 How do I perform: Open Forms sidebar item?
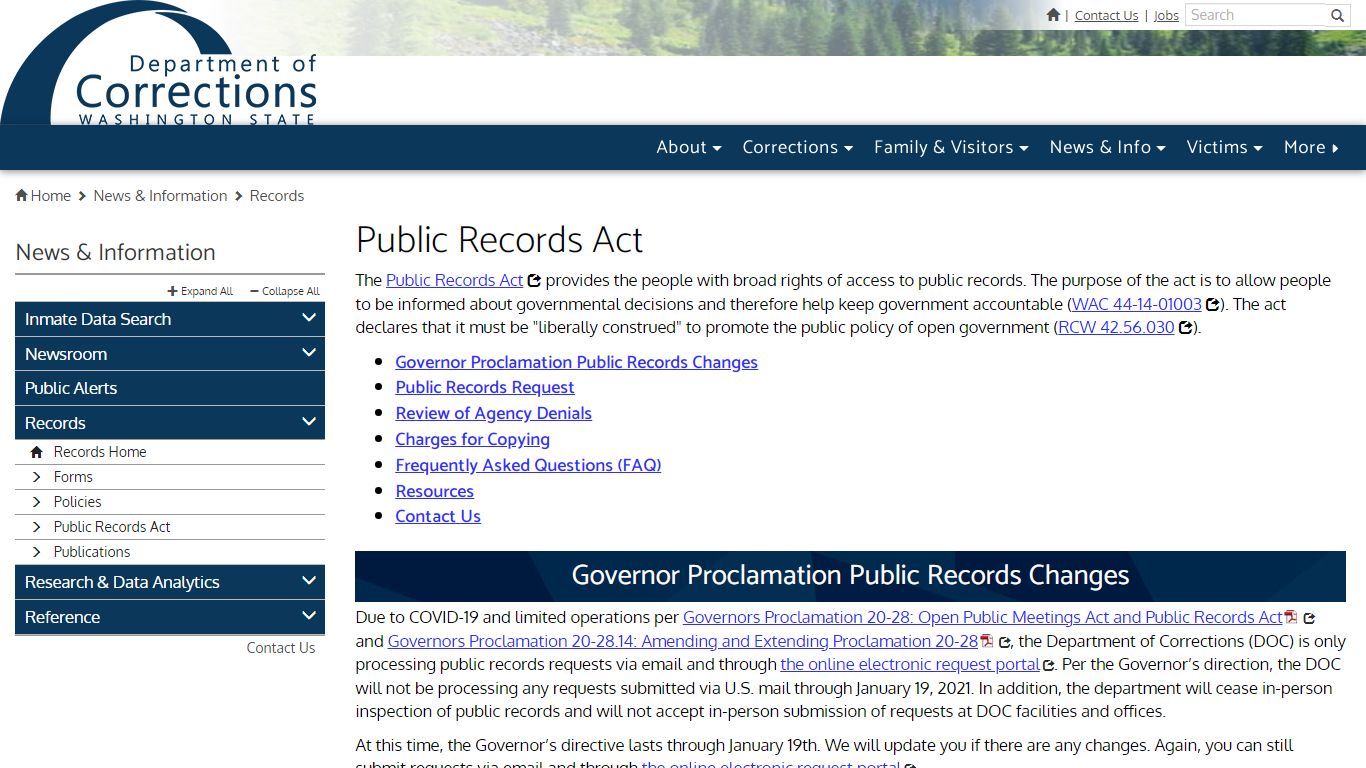(x=73, y=477)
